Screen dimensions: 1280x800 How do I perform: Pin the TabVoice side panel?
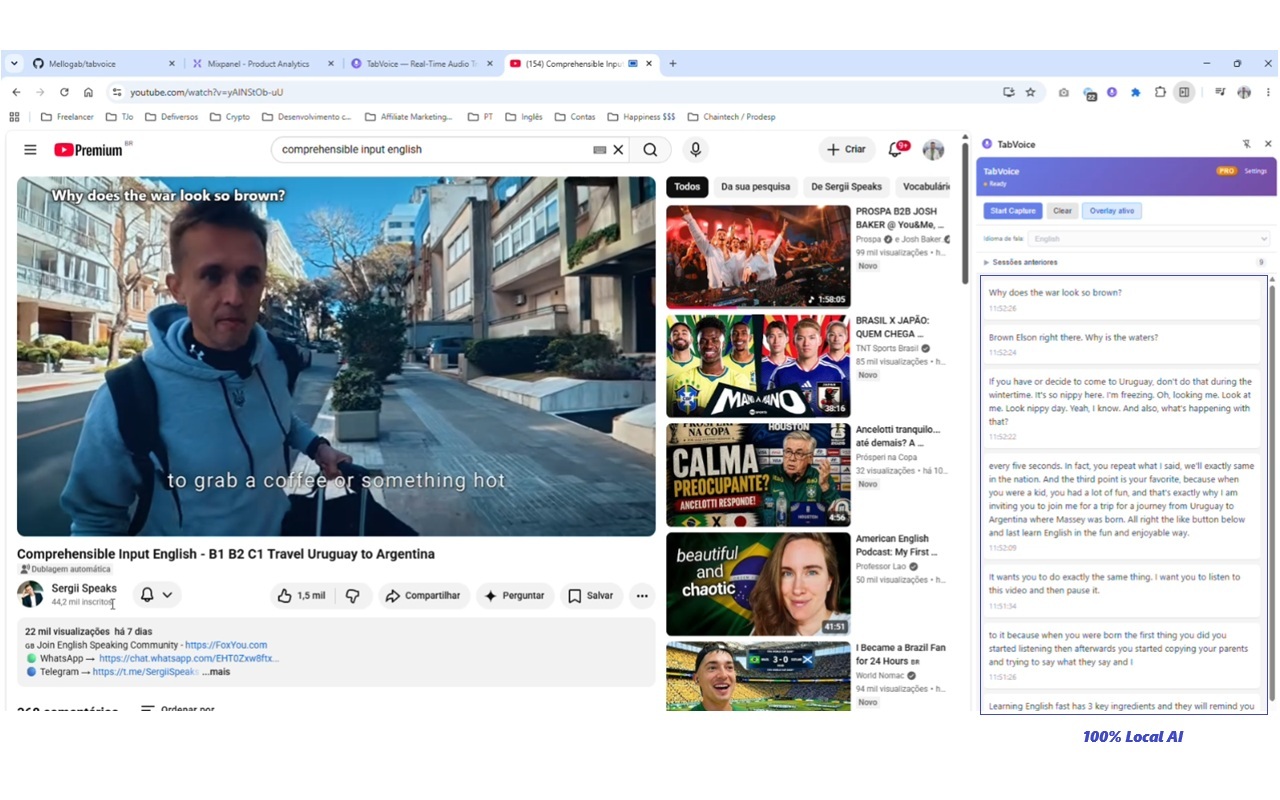coord(1247,144)
